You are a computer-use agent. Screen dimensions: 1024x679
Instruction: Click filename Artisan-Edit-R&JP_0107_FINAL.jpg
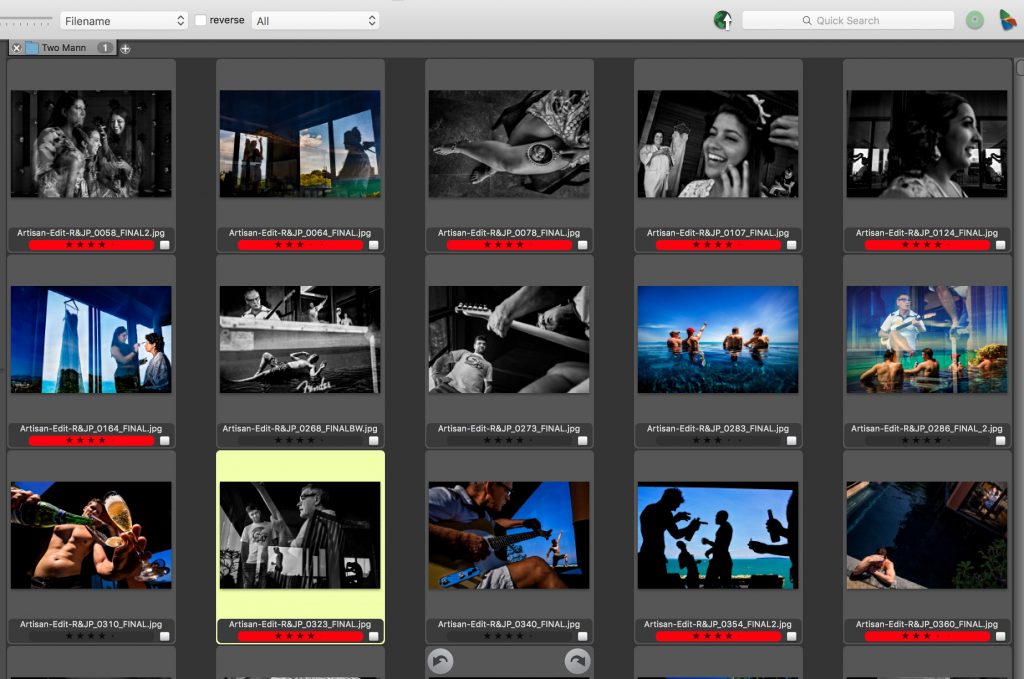[718, 233]
